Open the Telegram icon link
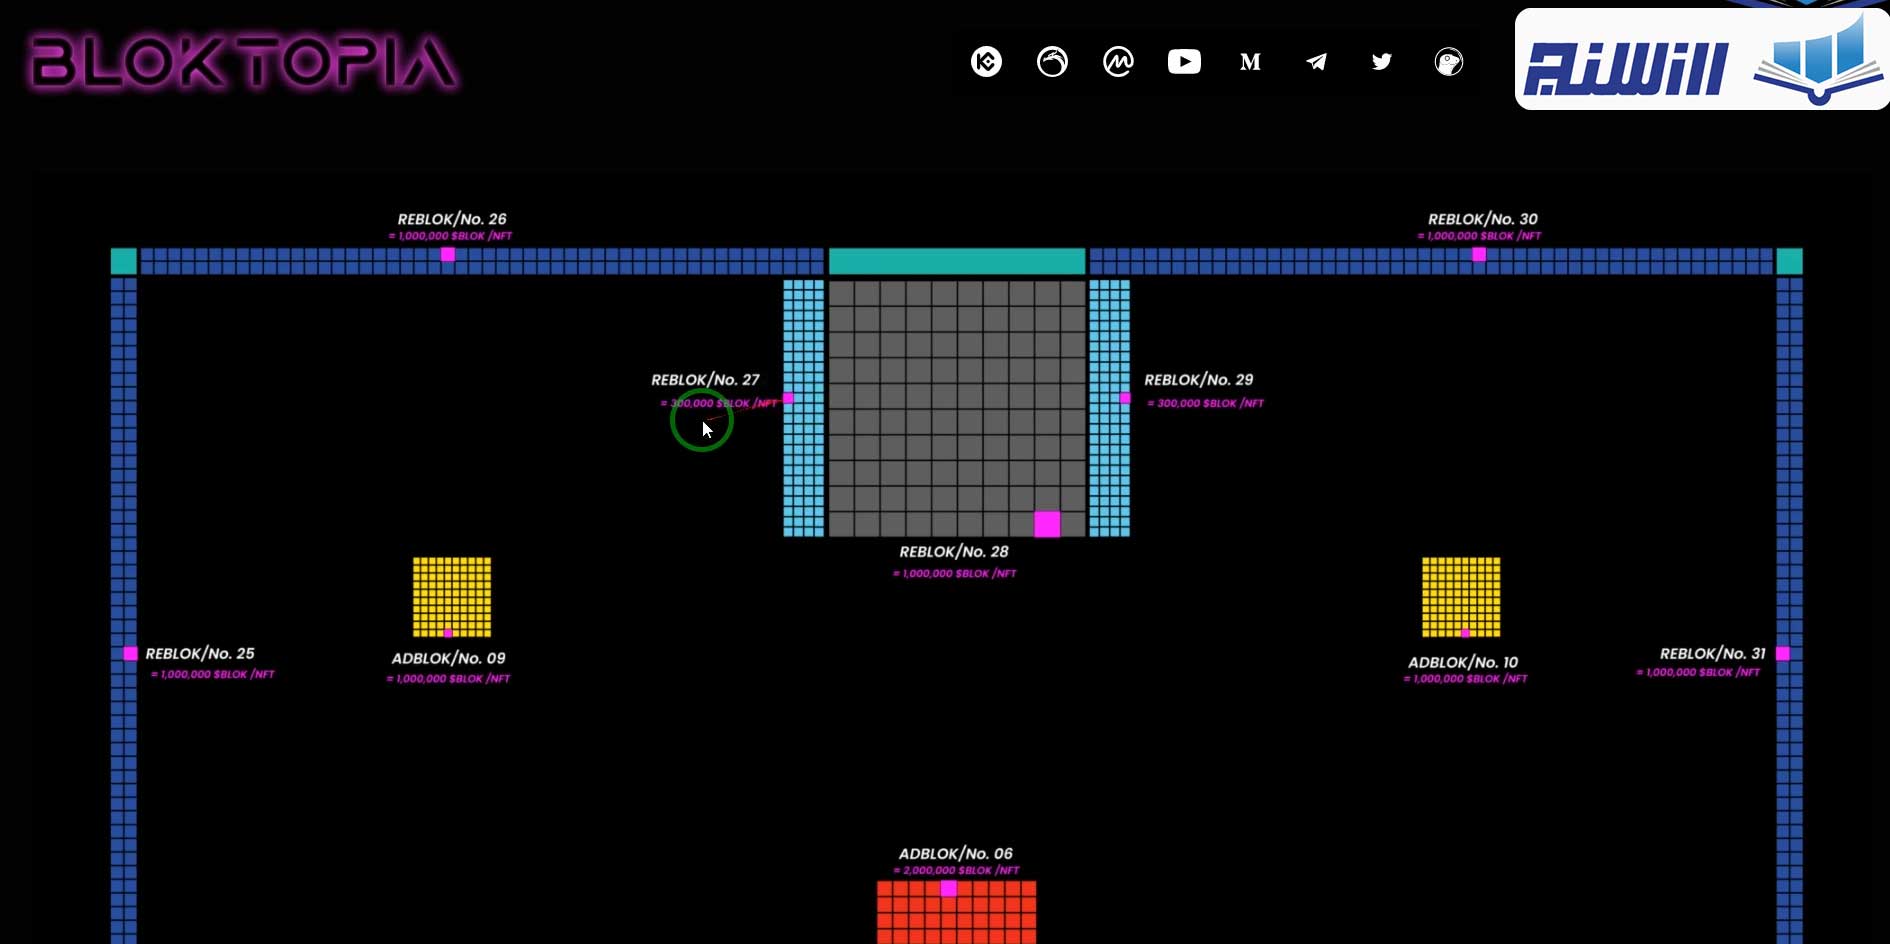 (1316, 62)
